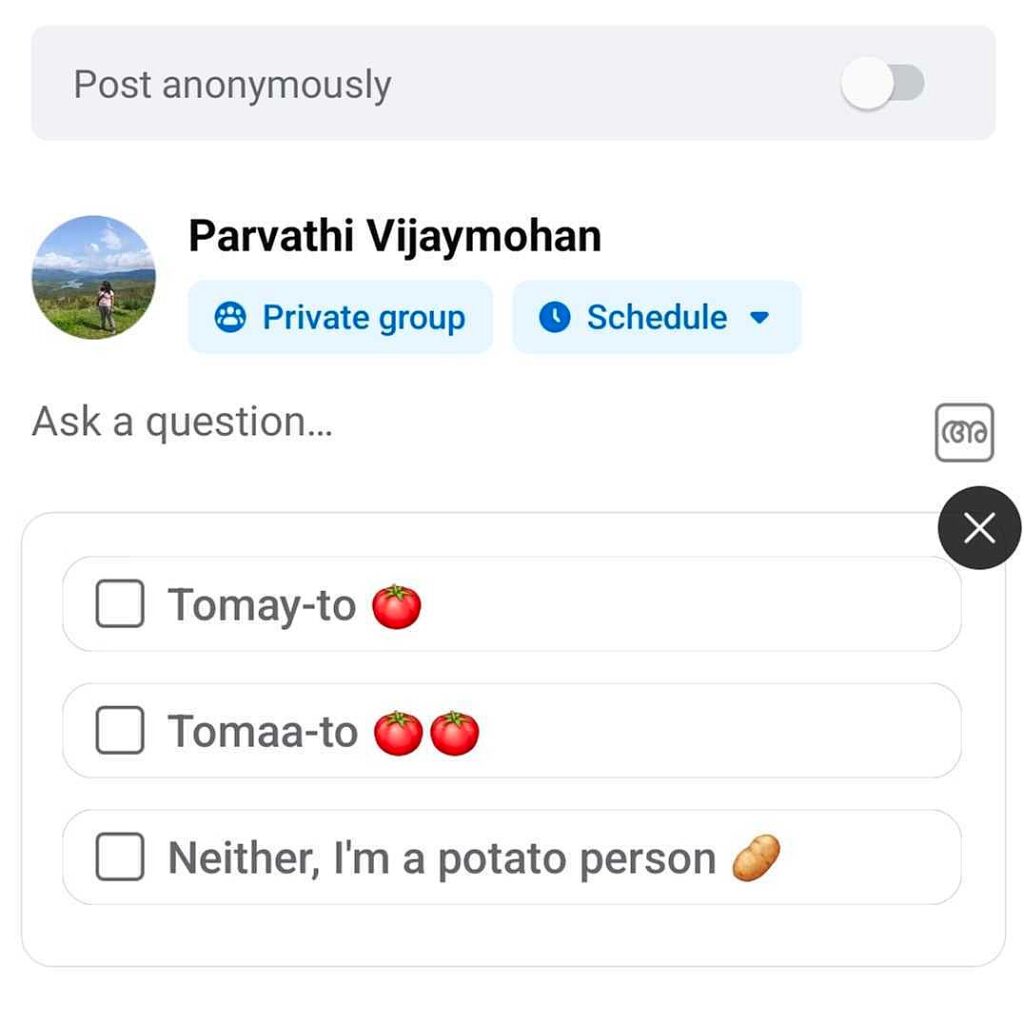This screenshot has width=1024, height=1024.
Task: Open the profile picture thumbnail
Action: pyautogui.click(x=94, y=277)
